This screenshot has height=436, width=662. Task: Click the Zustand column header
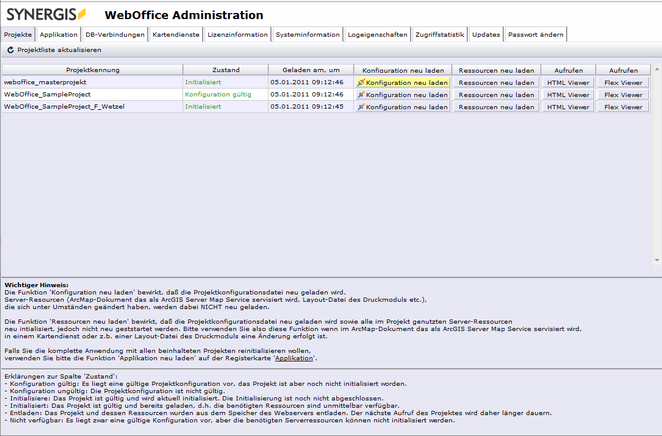coord(225,71)
